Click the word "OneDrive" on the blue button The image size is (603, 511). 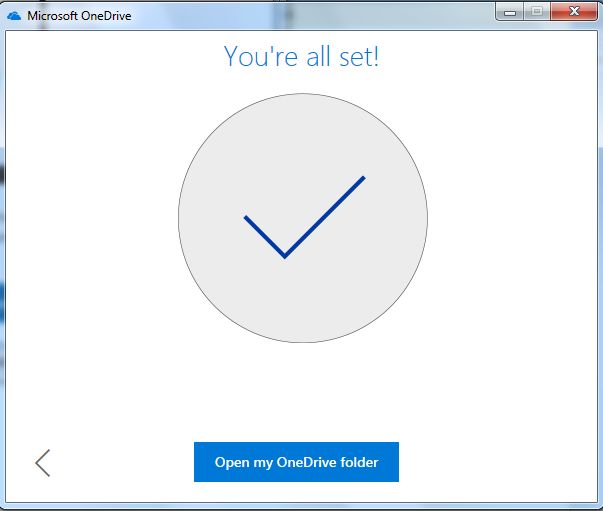click(x=306, y=462)
